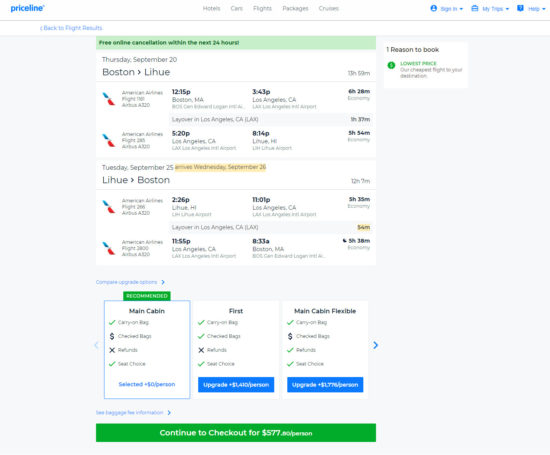Click the Main Cabin Flexible title
Viewport: 550px width, 455px height.
325,311
